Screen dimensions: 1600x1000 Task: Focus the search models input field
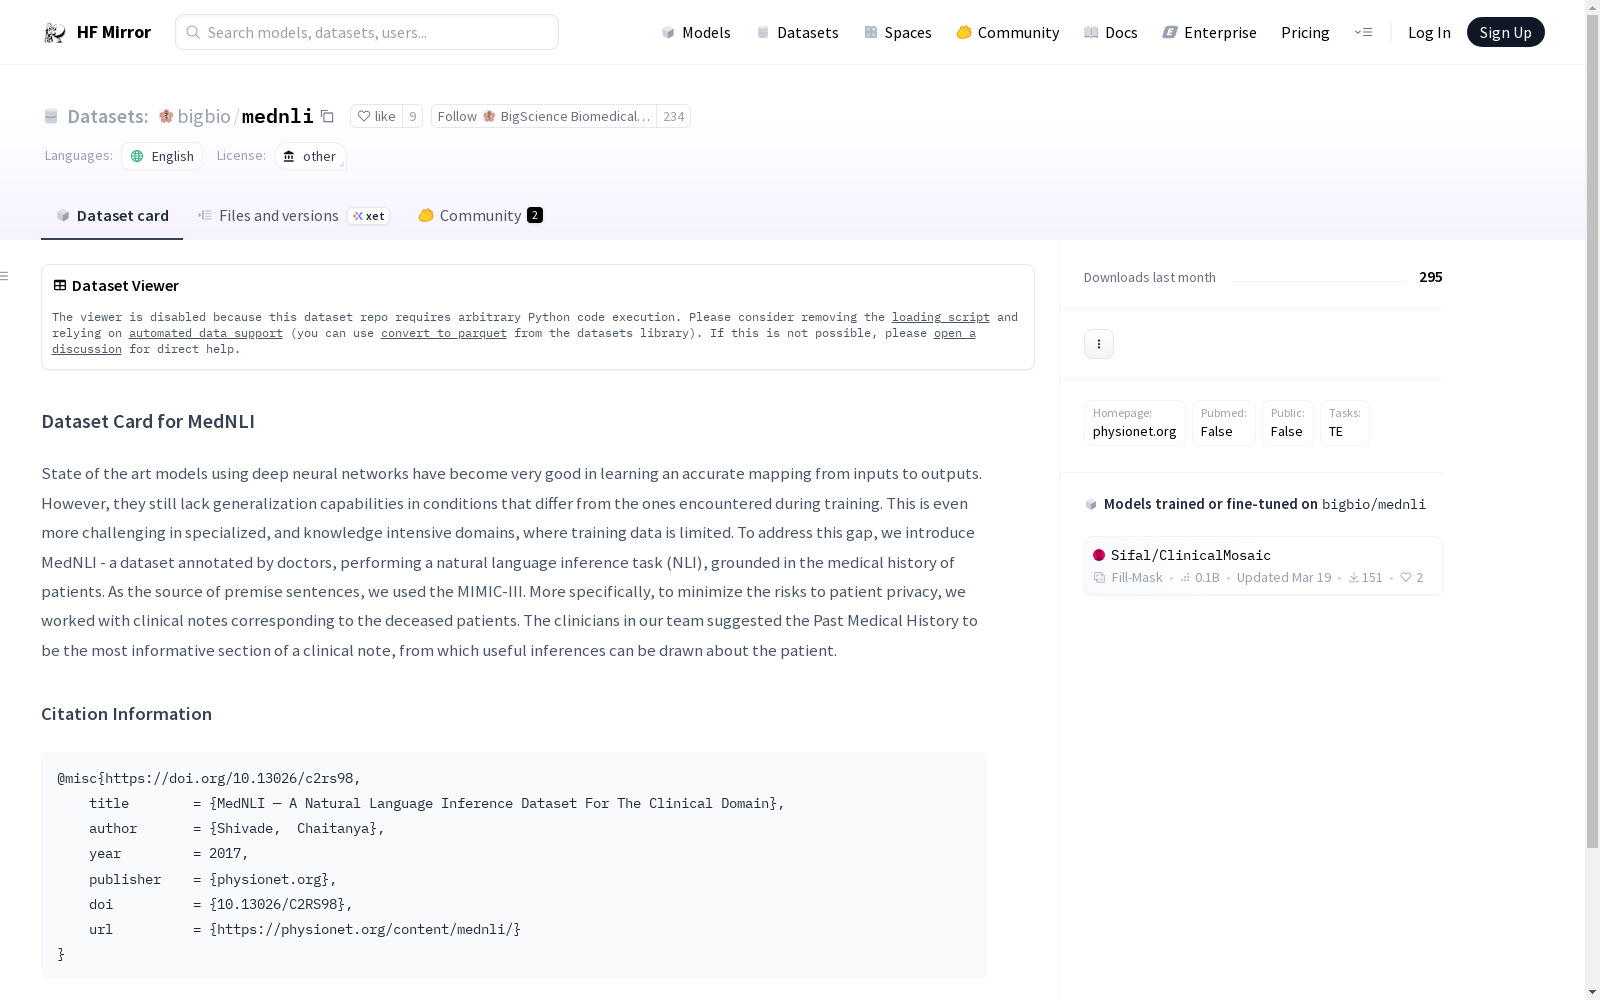pos(367,32)
